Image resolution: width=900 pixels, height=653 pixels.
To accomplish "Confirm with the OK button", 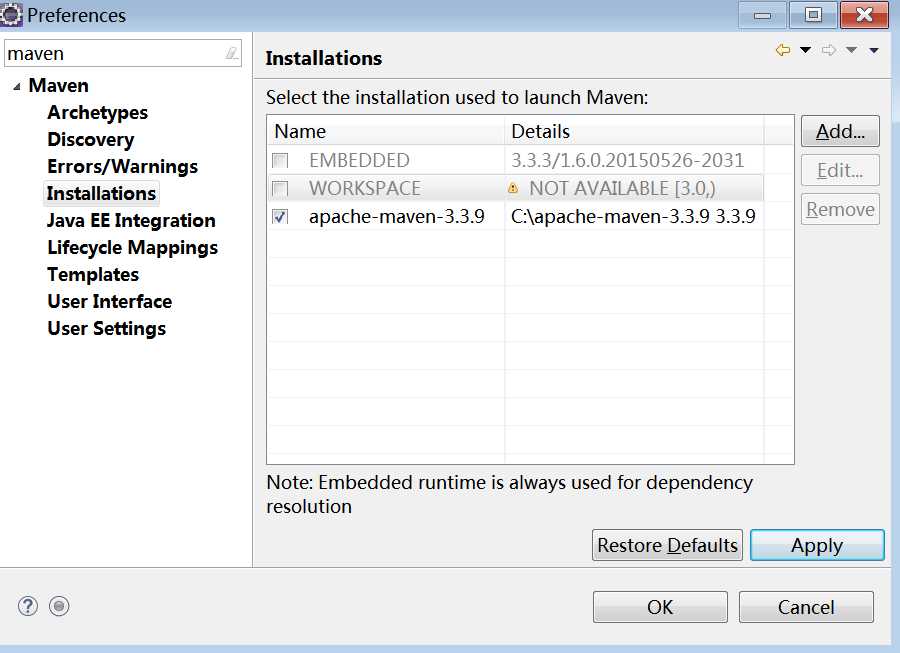I will (x=660, y=607).
